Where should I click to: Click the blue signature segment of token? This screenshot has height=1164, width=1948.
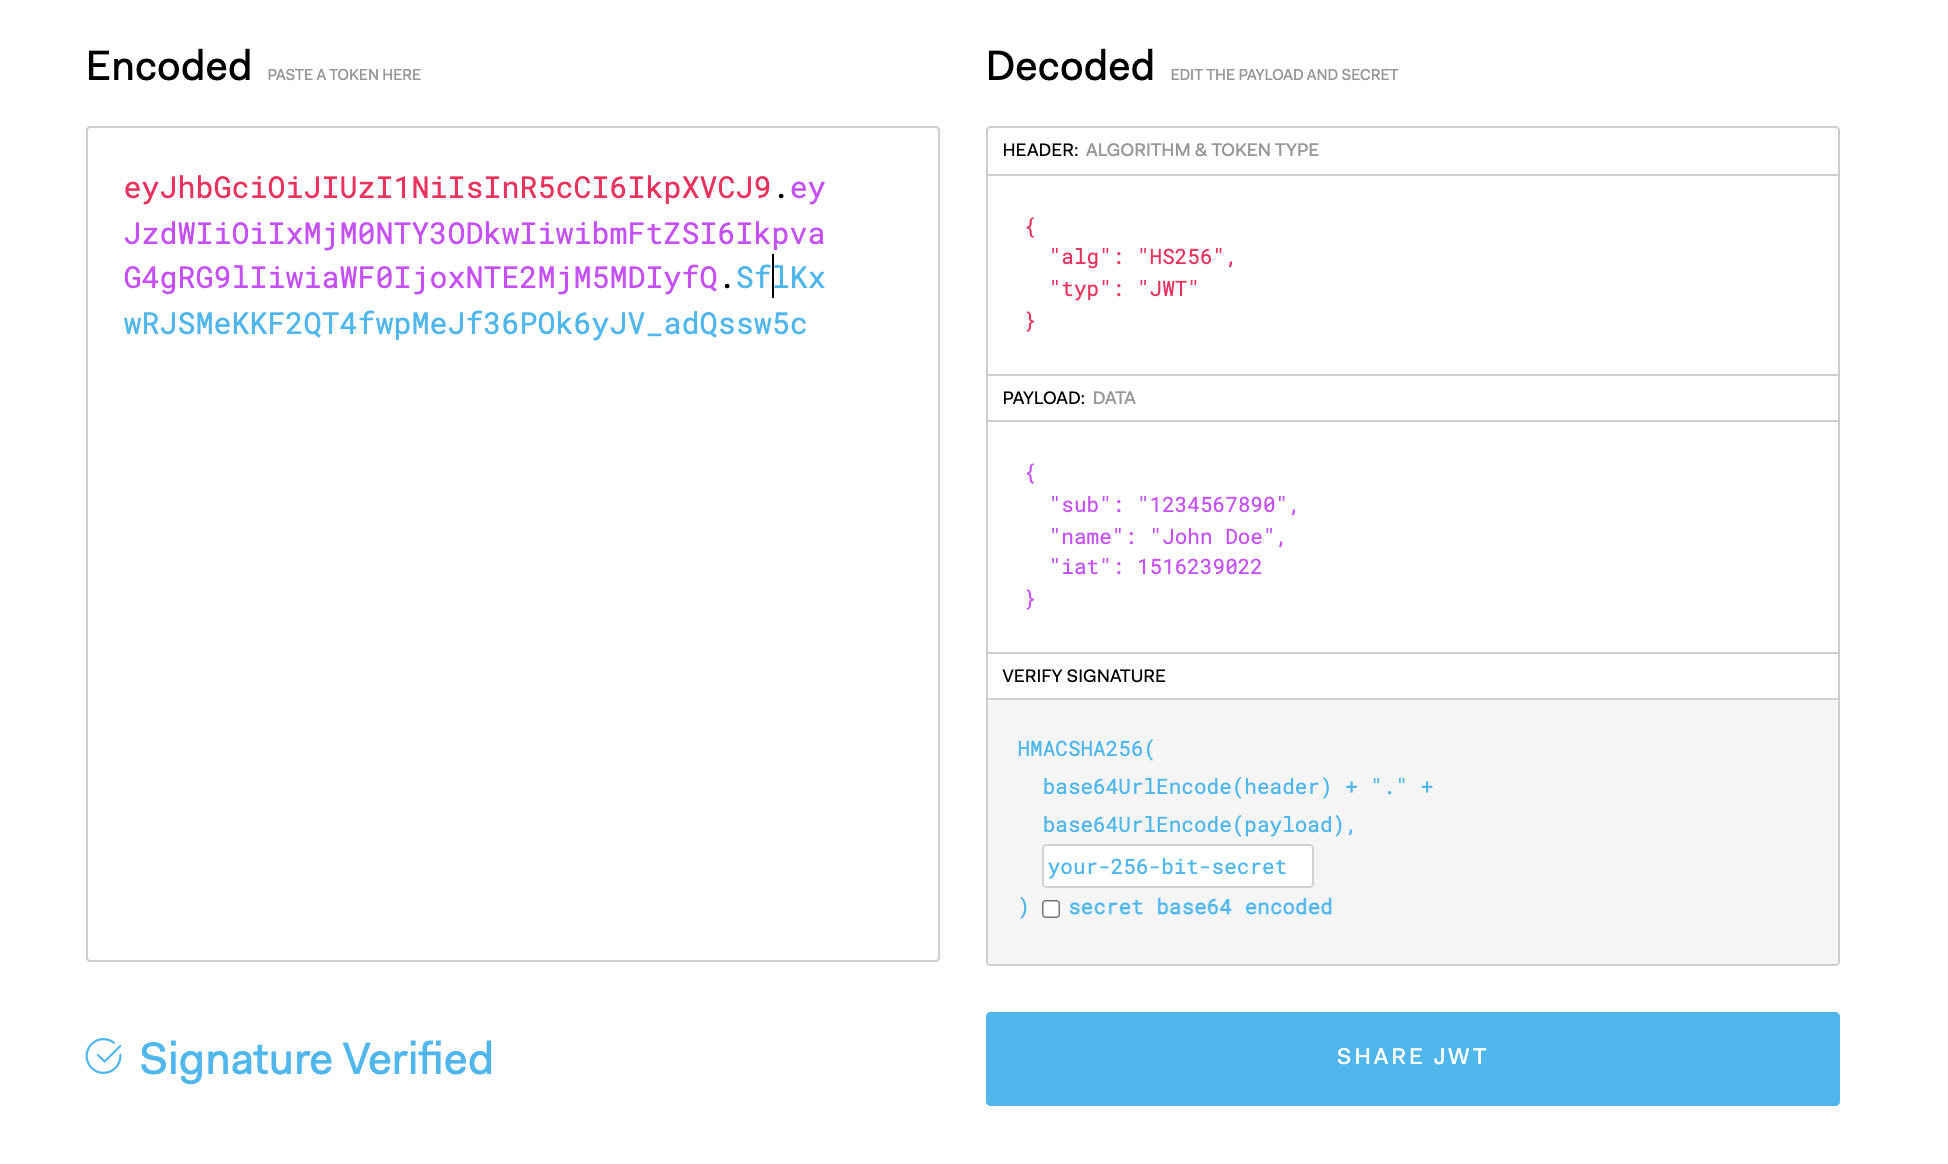(464, 324)
